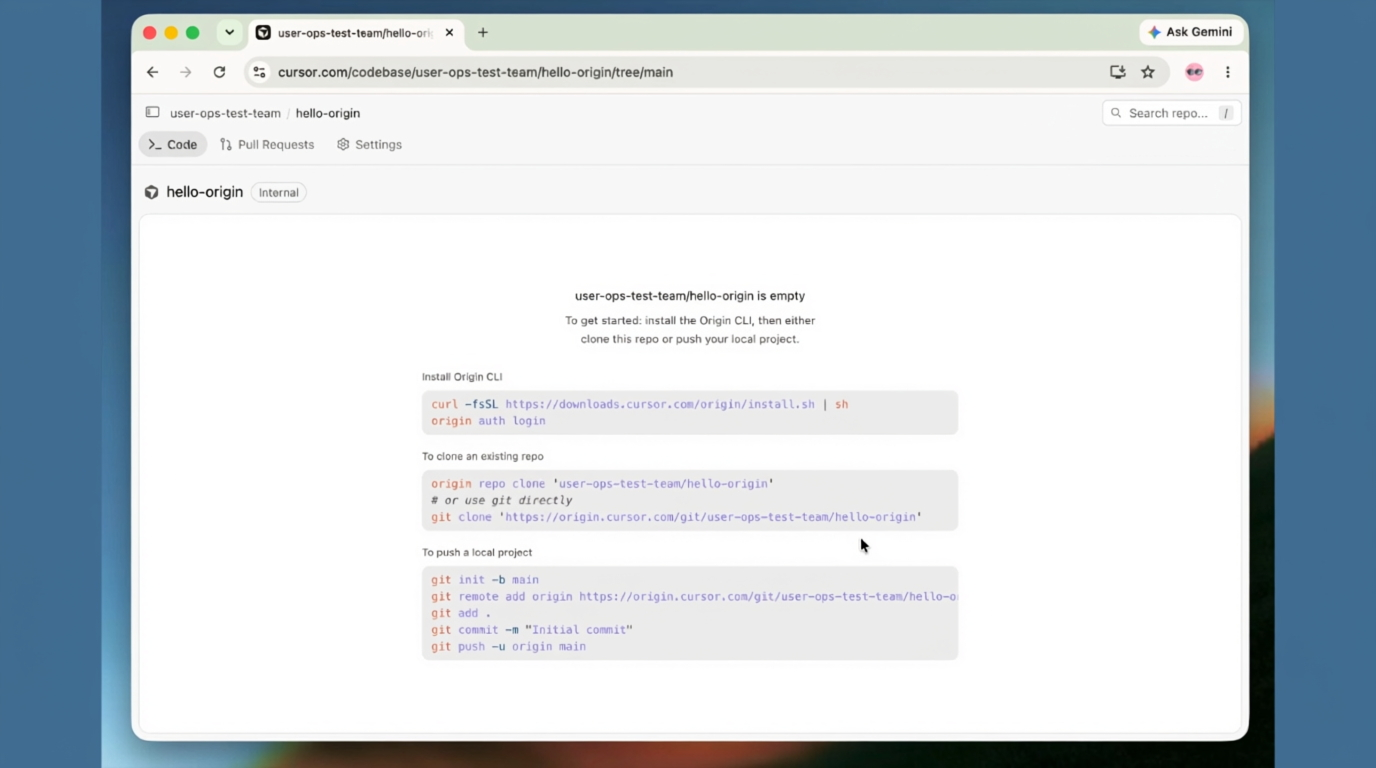Click the install app icon in address bar
Image resolution: width=1376 pixels, height=768 pixels.
[x=1117, y=72]
